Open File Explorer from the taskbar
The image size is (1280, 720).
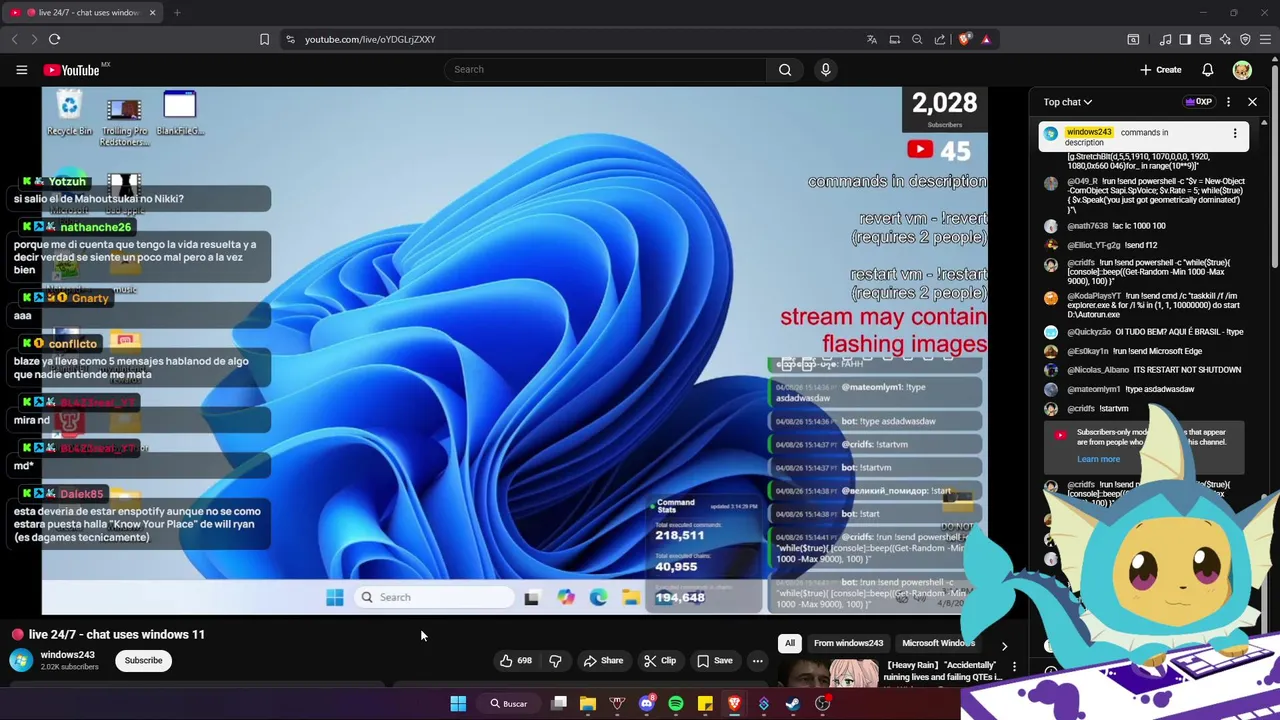pyautogui.click(x=588, y=704)
